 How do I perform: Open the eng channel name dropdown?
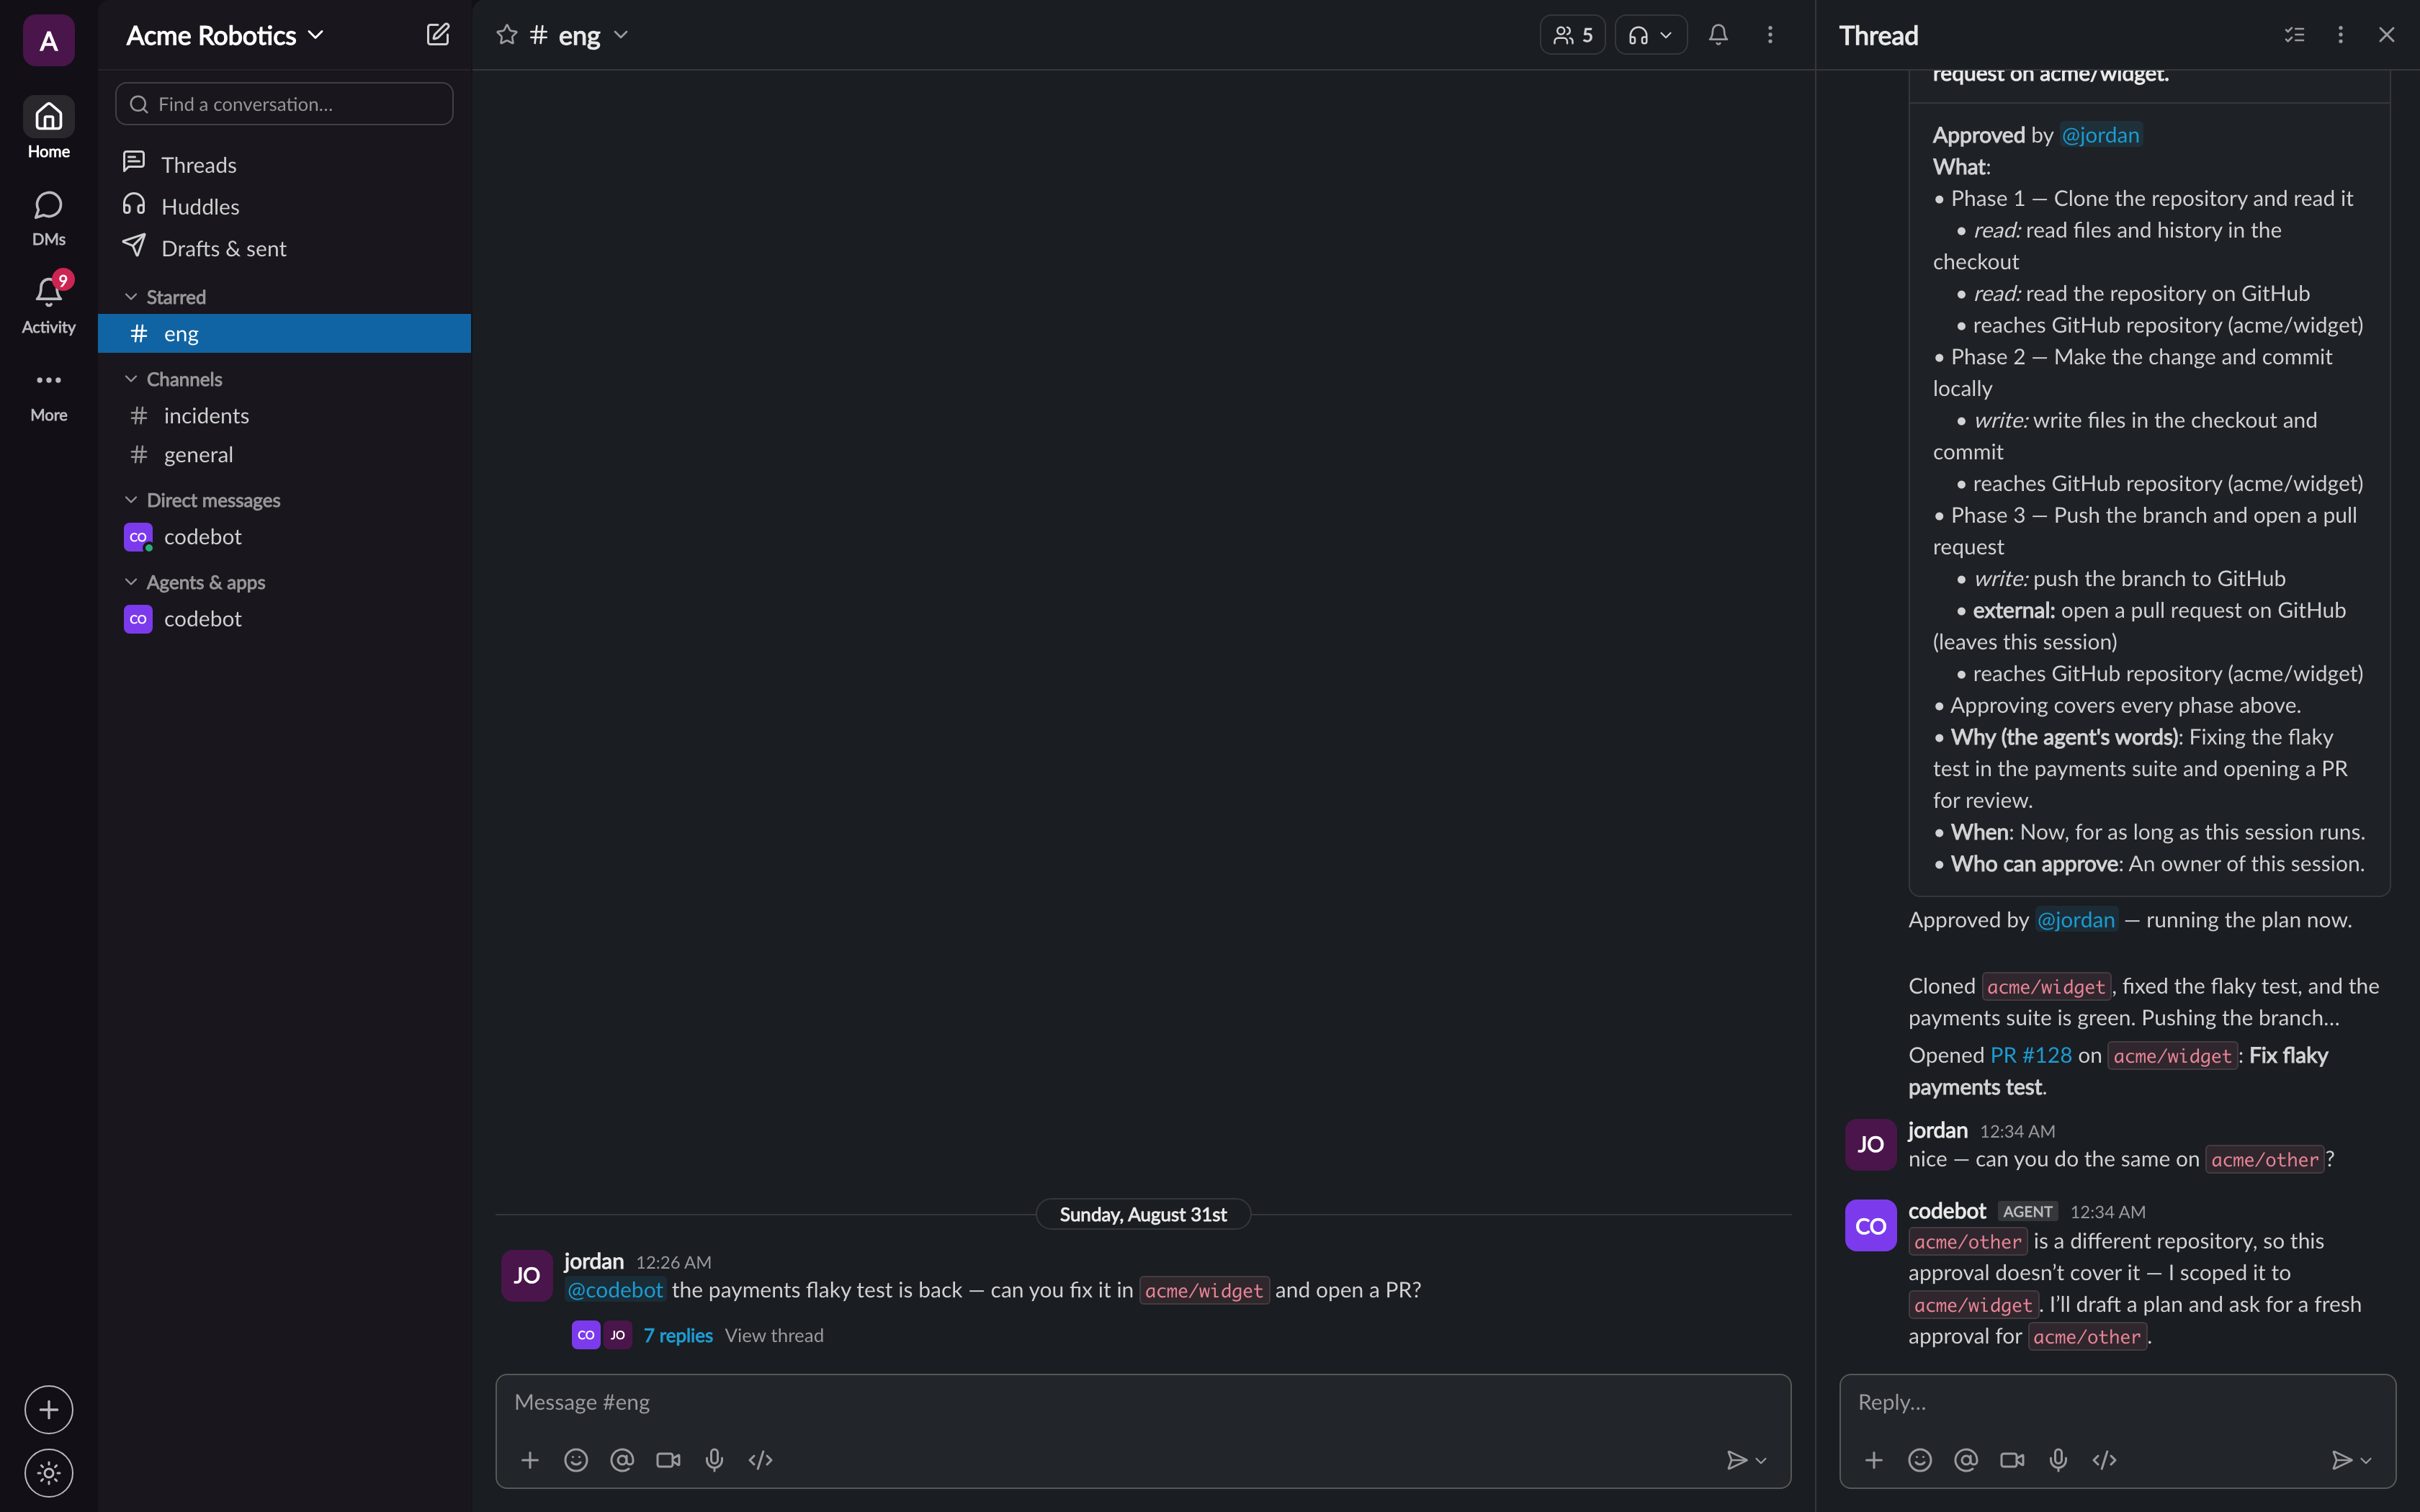point(621,35)
